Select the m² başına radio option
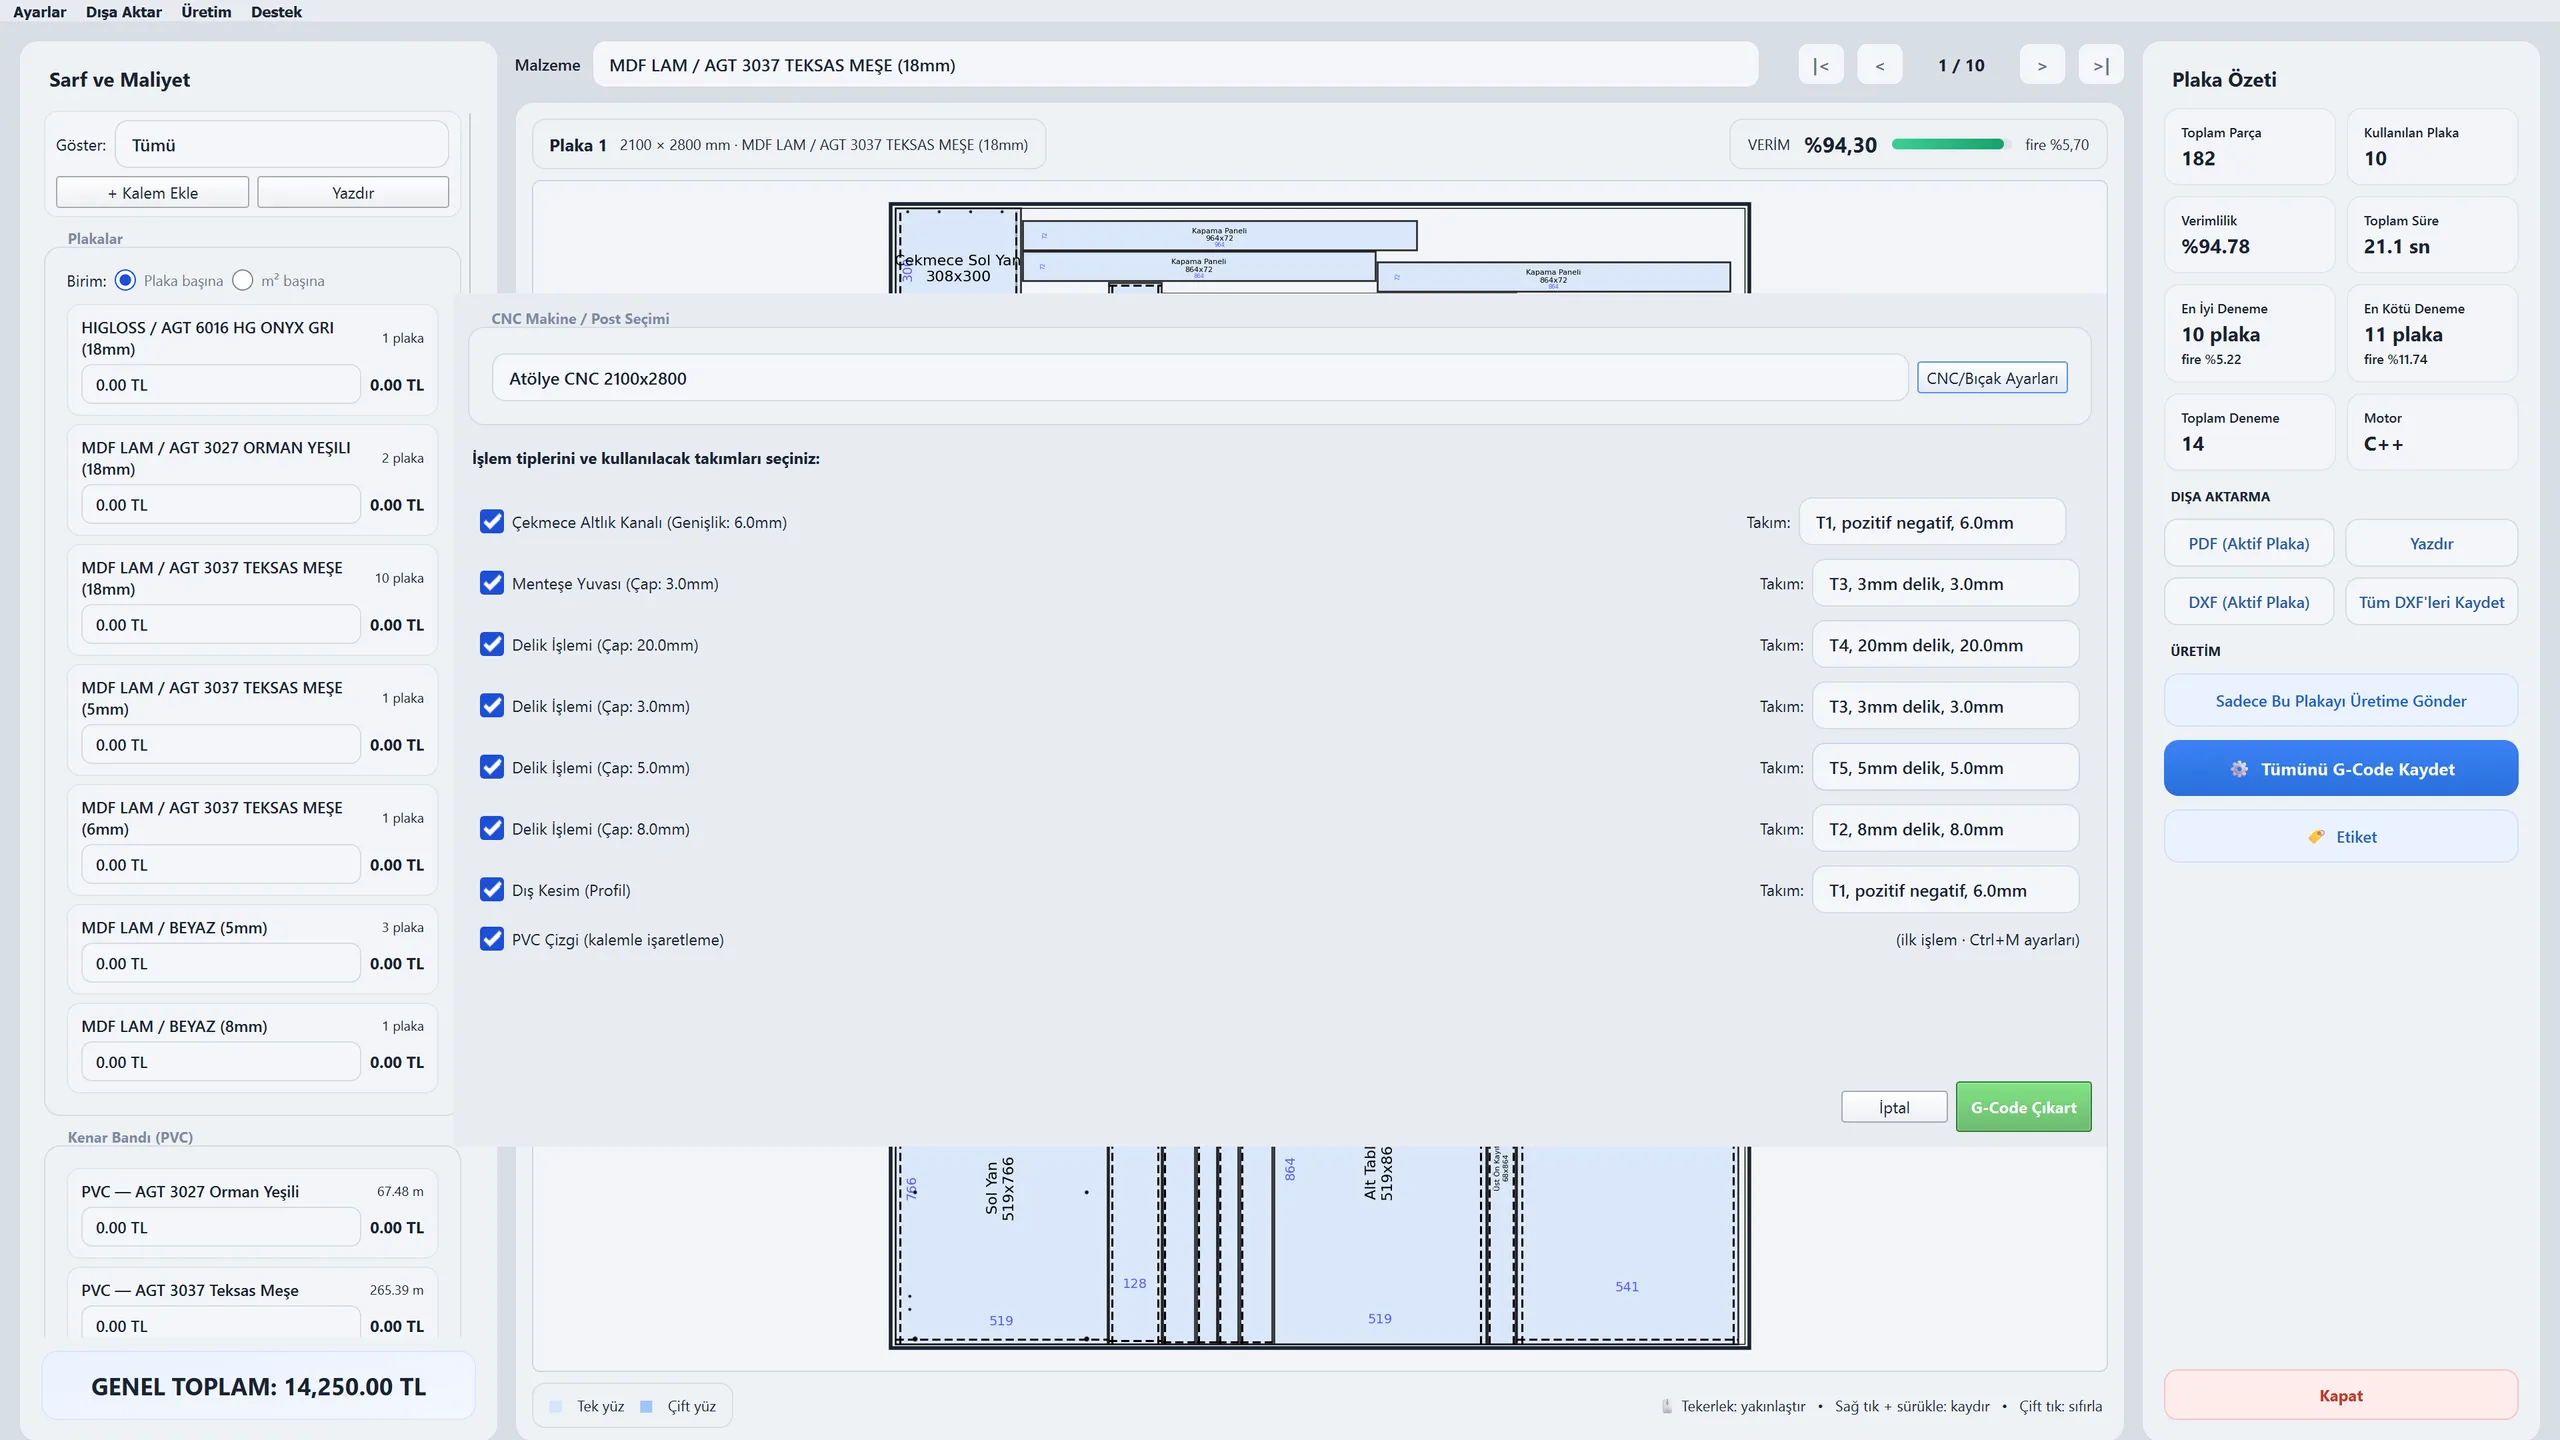Viewport: 2560px width, 1440px height. tap(243, 281)
